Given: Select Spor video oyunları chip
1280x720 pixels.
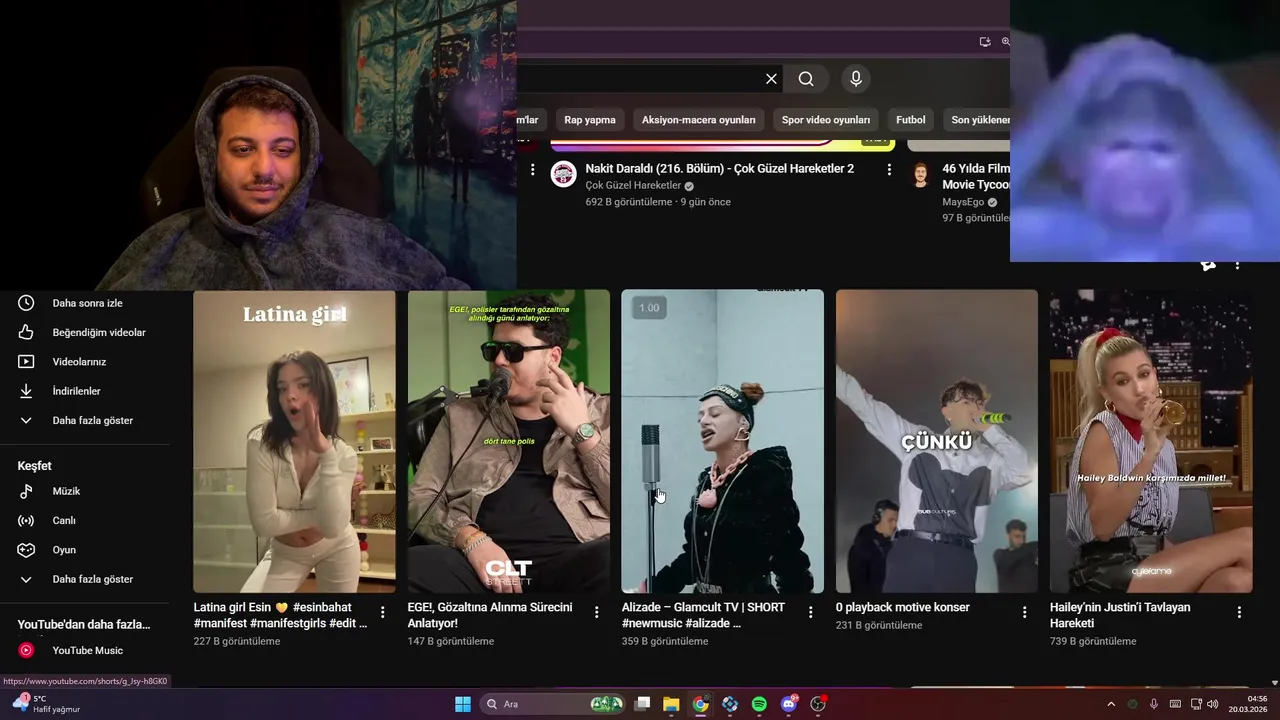Looking at the screenshot, I should pos(826,120).
